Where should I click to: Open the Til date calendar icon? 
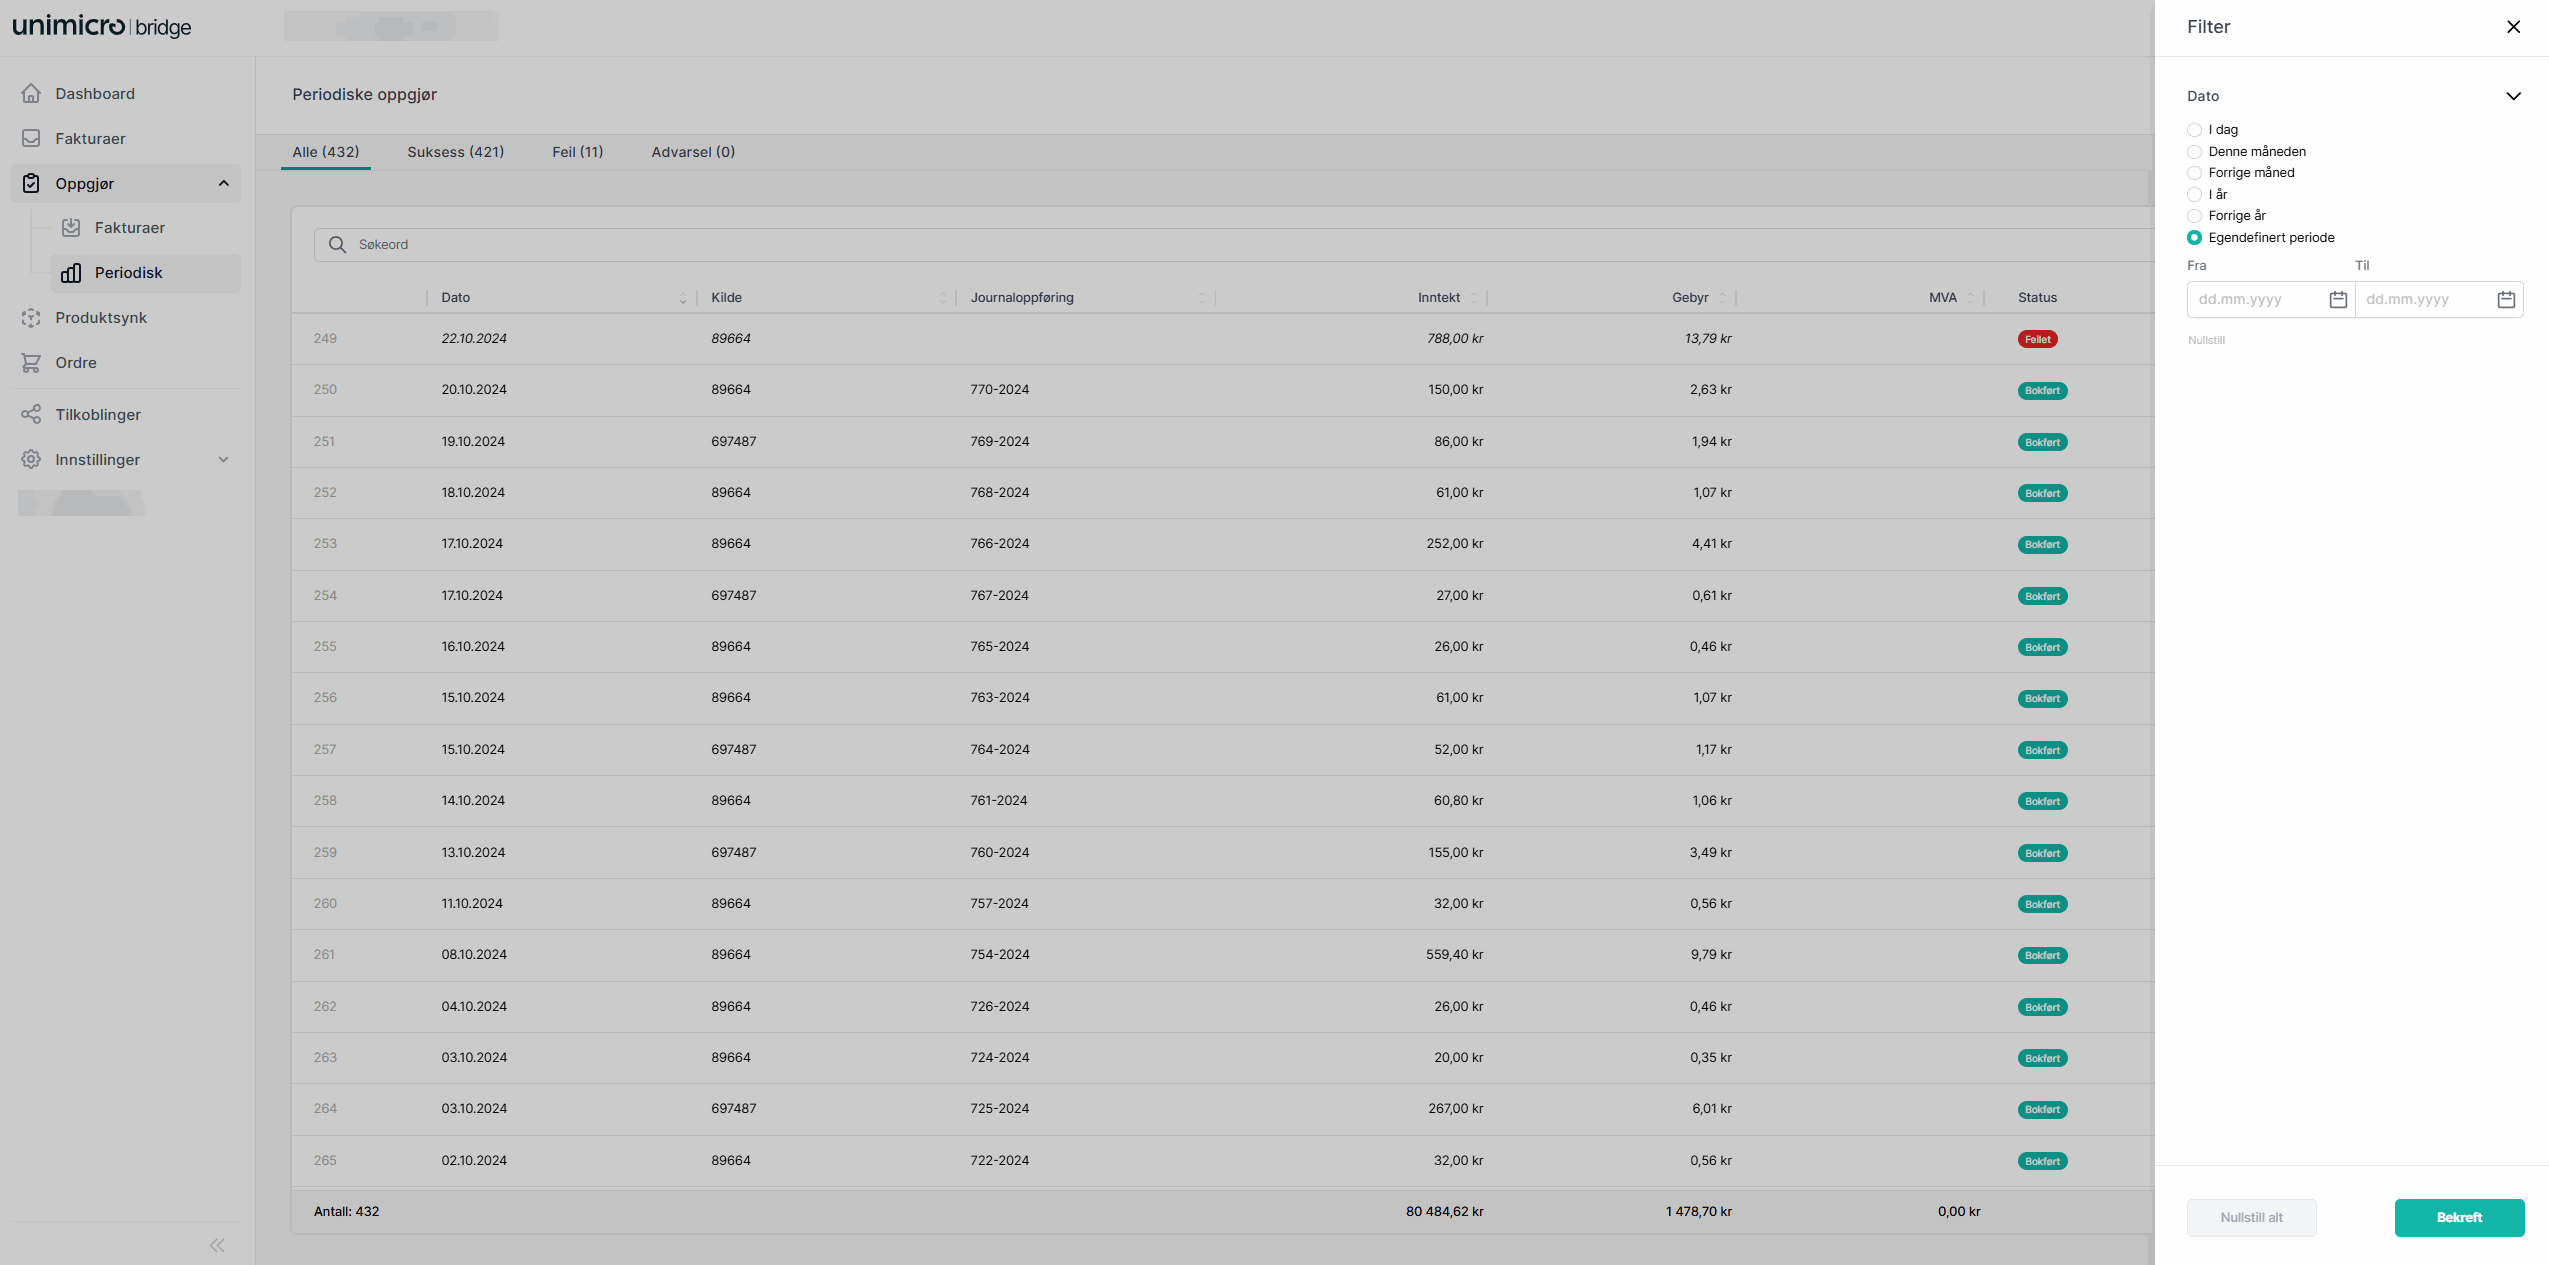(2505, 300)
